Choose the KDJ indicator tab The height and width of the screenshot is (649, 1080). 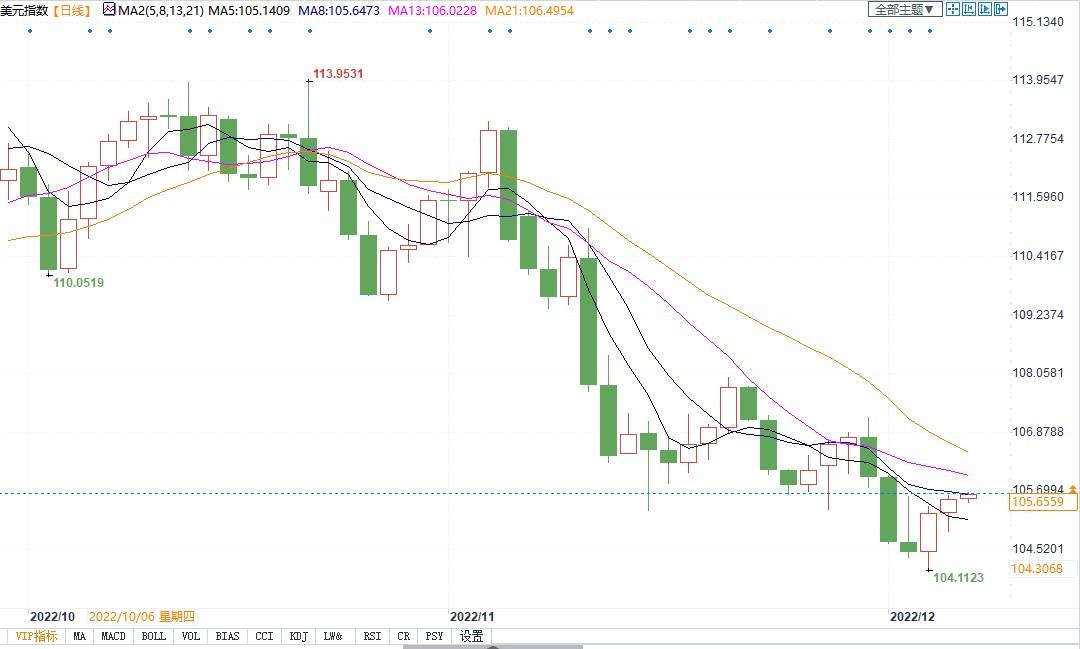298,636
